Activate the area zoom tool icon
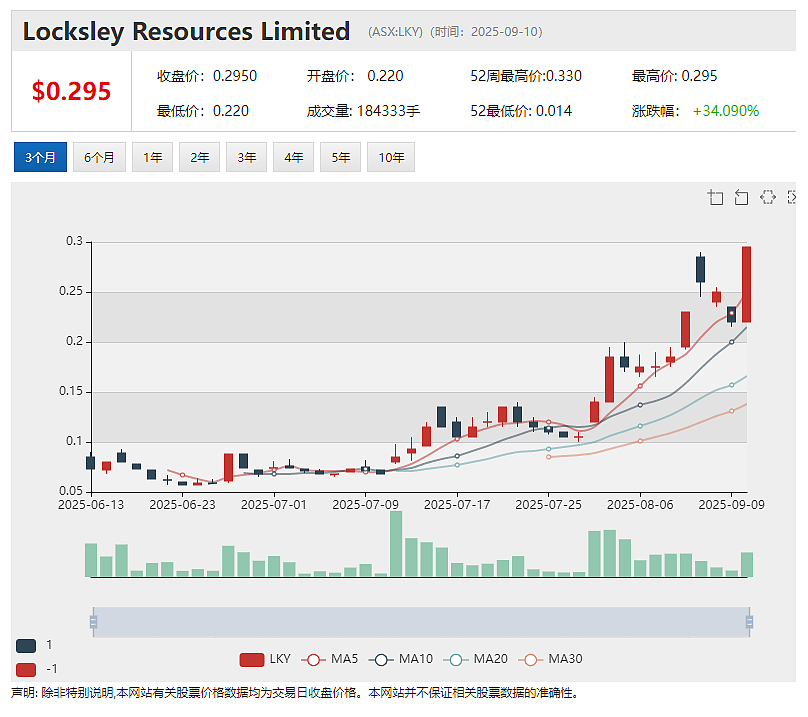The width and height of the screenshot is (808, 717). tap(715, 197)
